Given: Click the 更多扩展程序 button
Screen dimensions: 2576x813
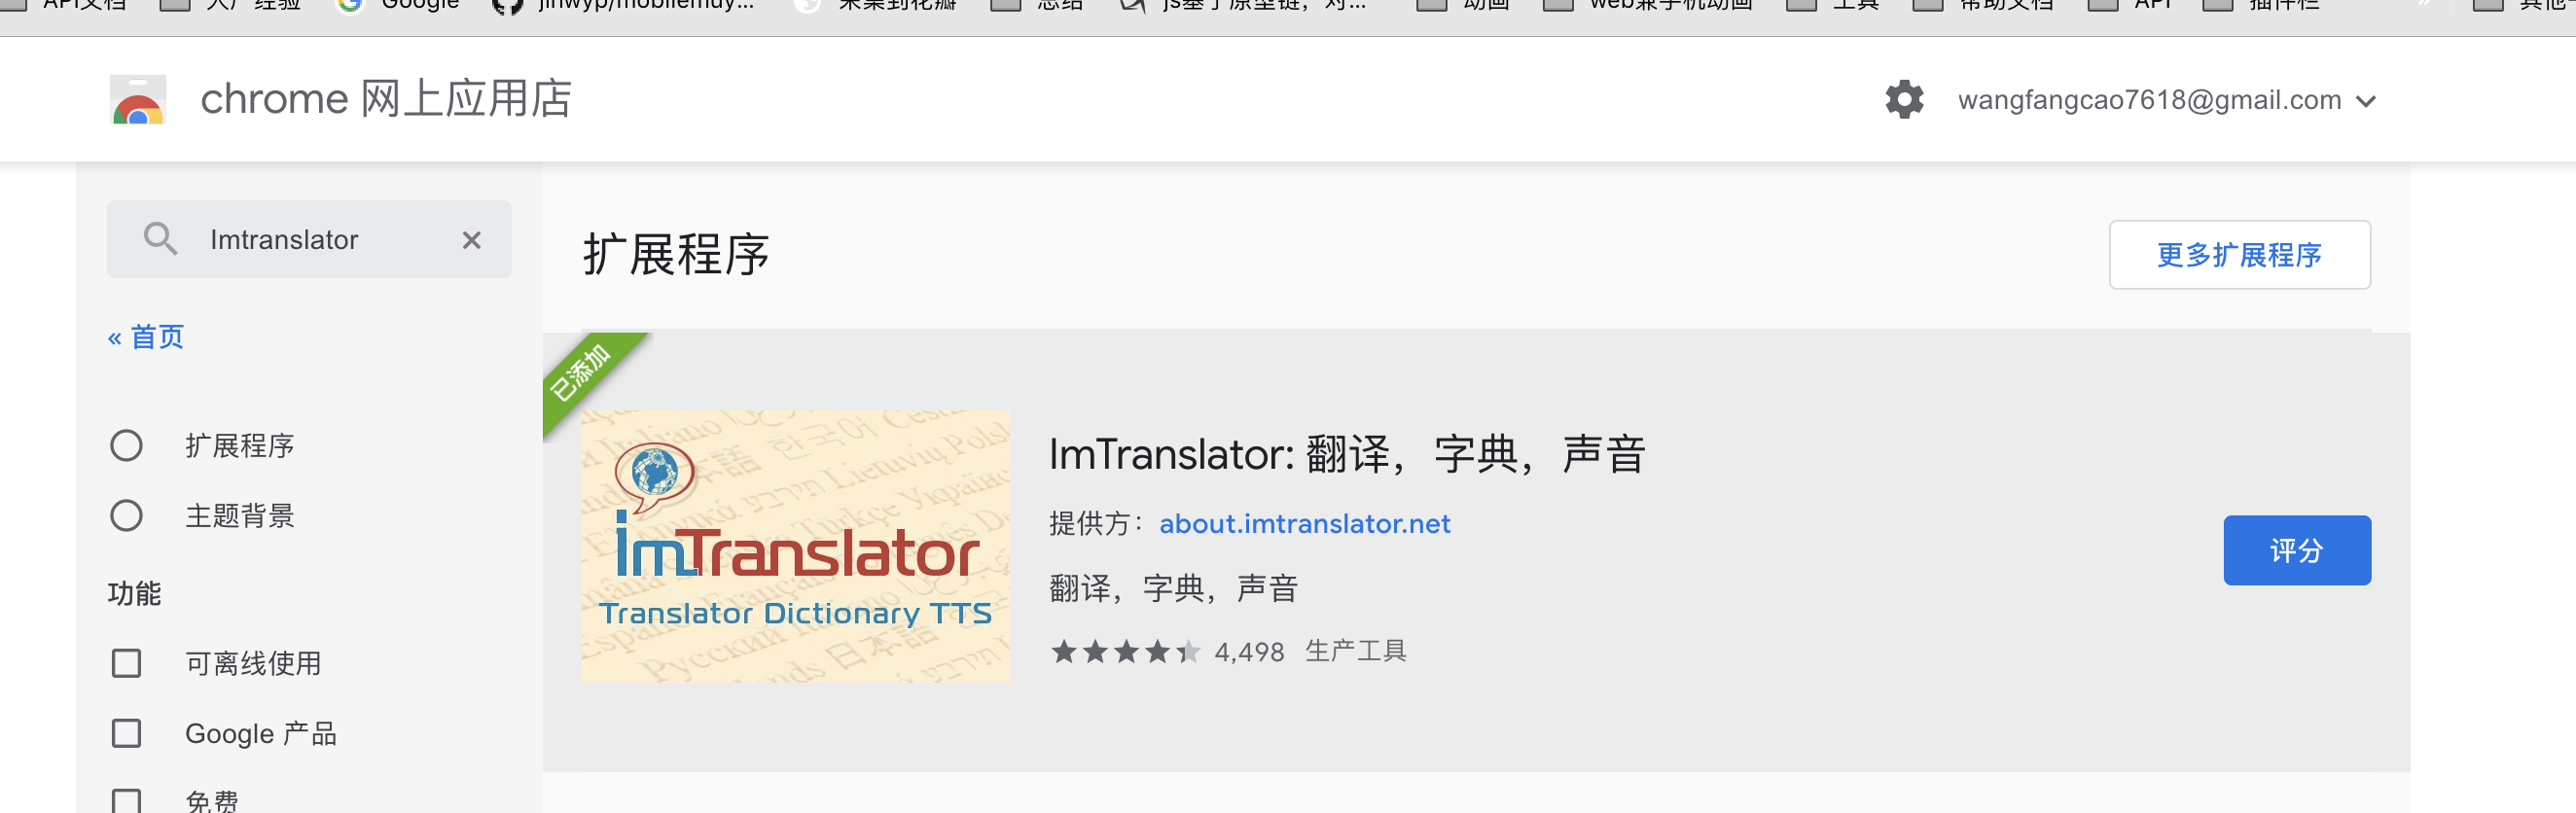Looking at the screenshot, I should [2239, 255].
